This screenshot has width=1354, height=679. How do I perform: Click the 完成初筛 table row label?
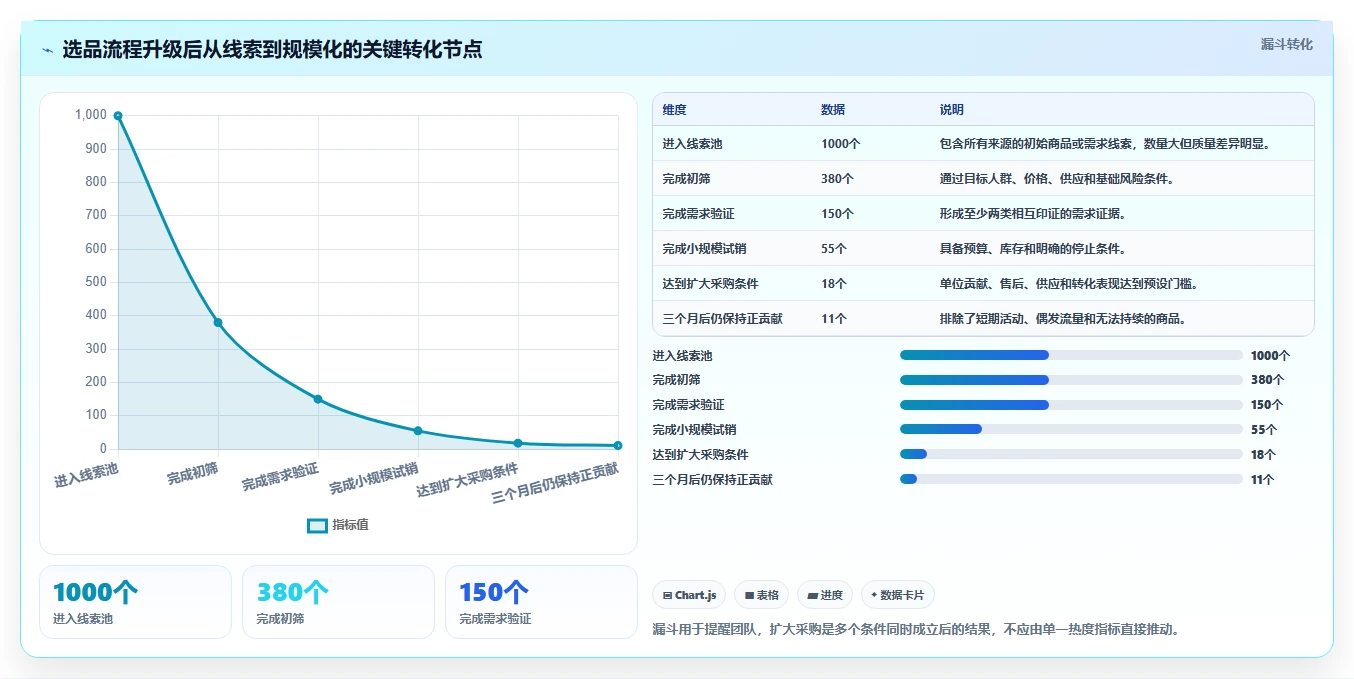pyautogui.click(x=686, y=179)
